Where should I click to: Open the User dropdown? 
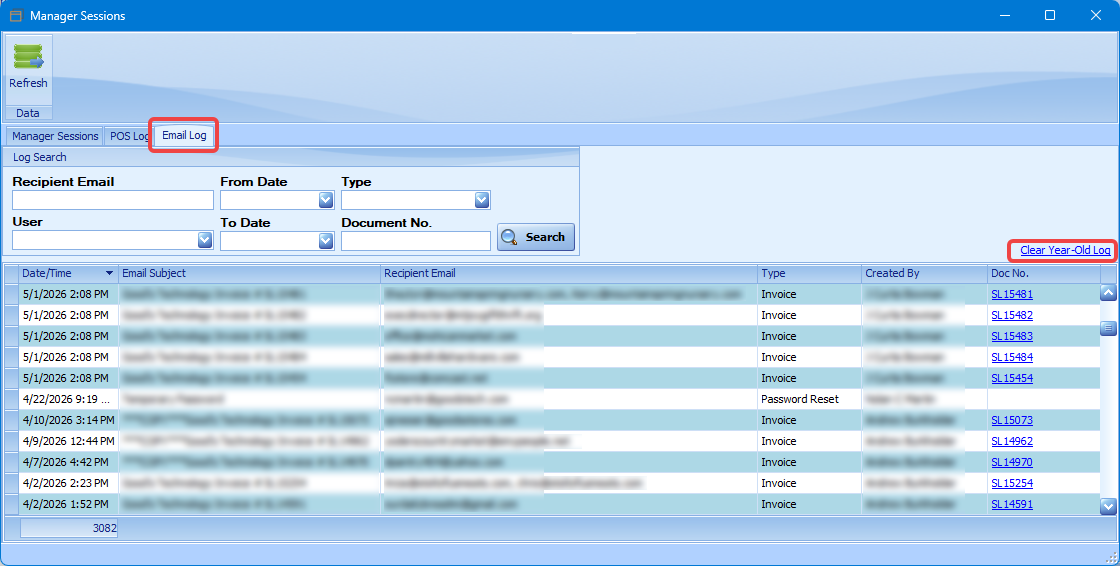[205, 240]
